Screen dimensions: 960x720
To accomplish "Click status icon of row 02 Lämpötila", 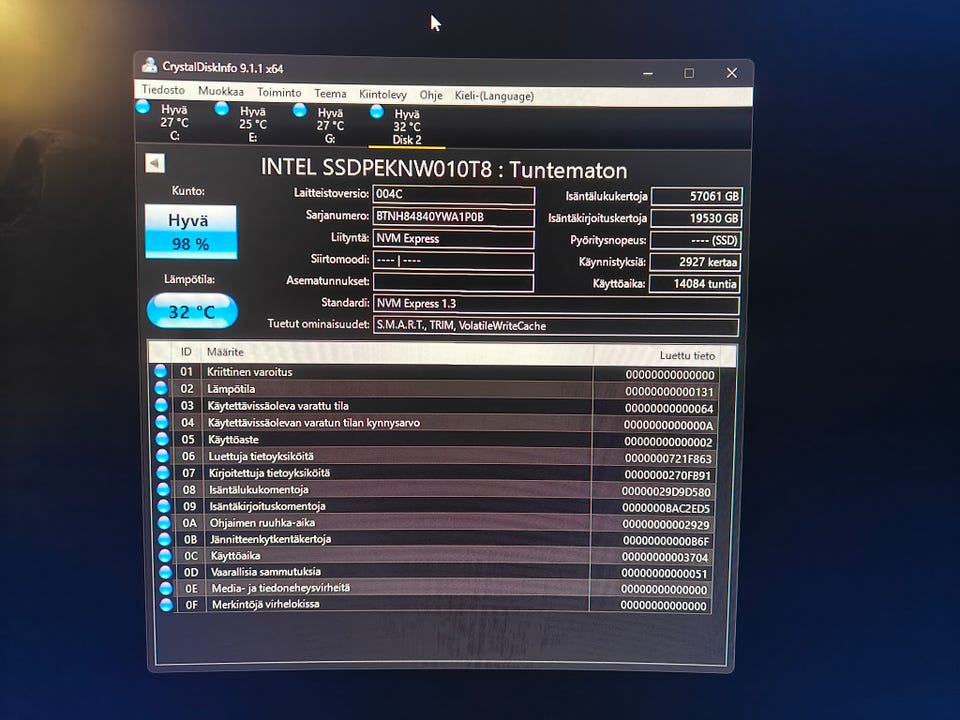I will pyautogui.click(x=161, y=388).
